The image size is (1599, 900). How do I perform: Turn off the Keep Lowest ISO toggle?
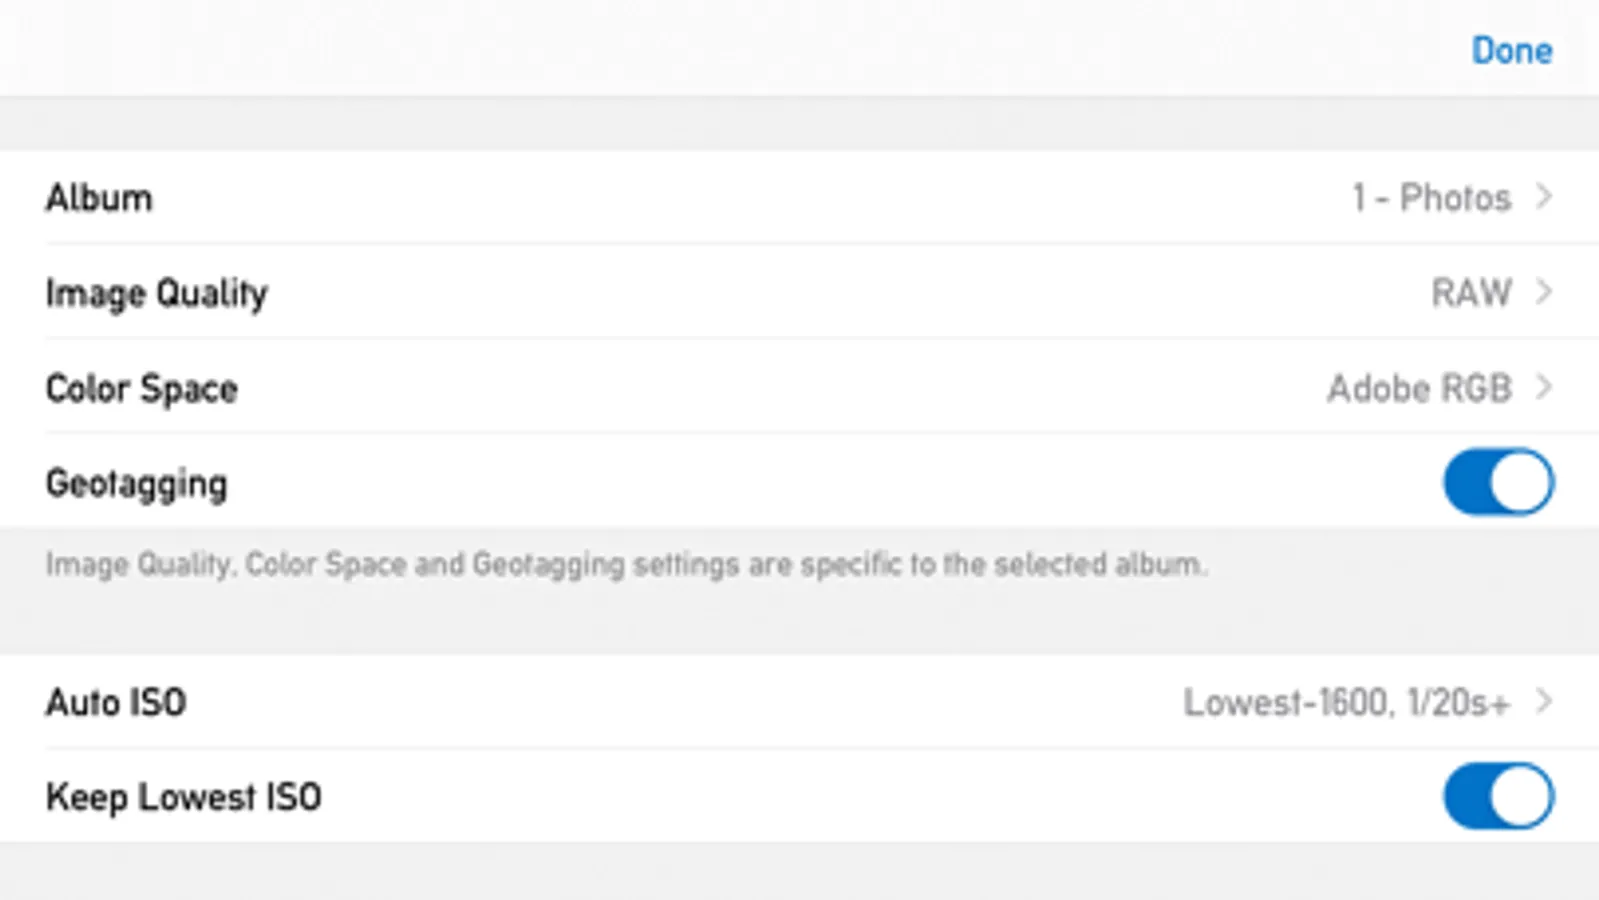pos(1498,797)
